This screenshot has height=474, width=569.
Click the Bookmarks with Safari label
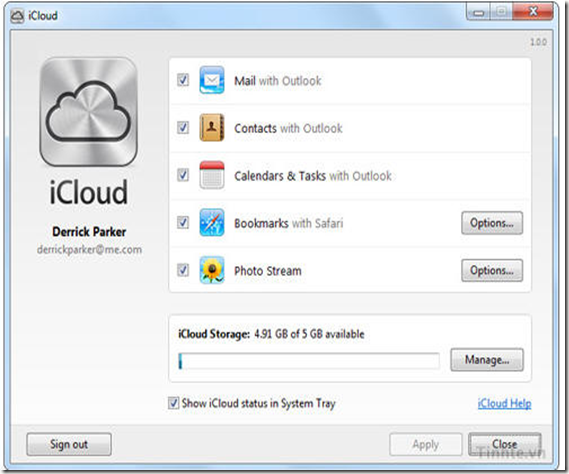[288, 223]
